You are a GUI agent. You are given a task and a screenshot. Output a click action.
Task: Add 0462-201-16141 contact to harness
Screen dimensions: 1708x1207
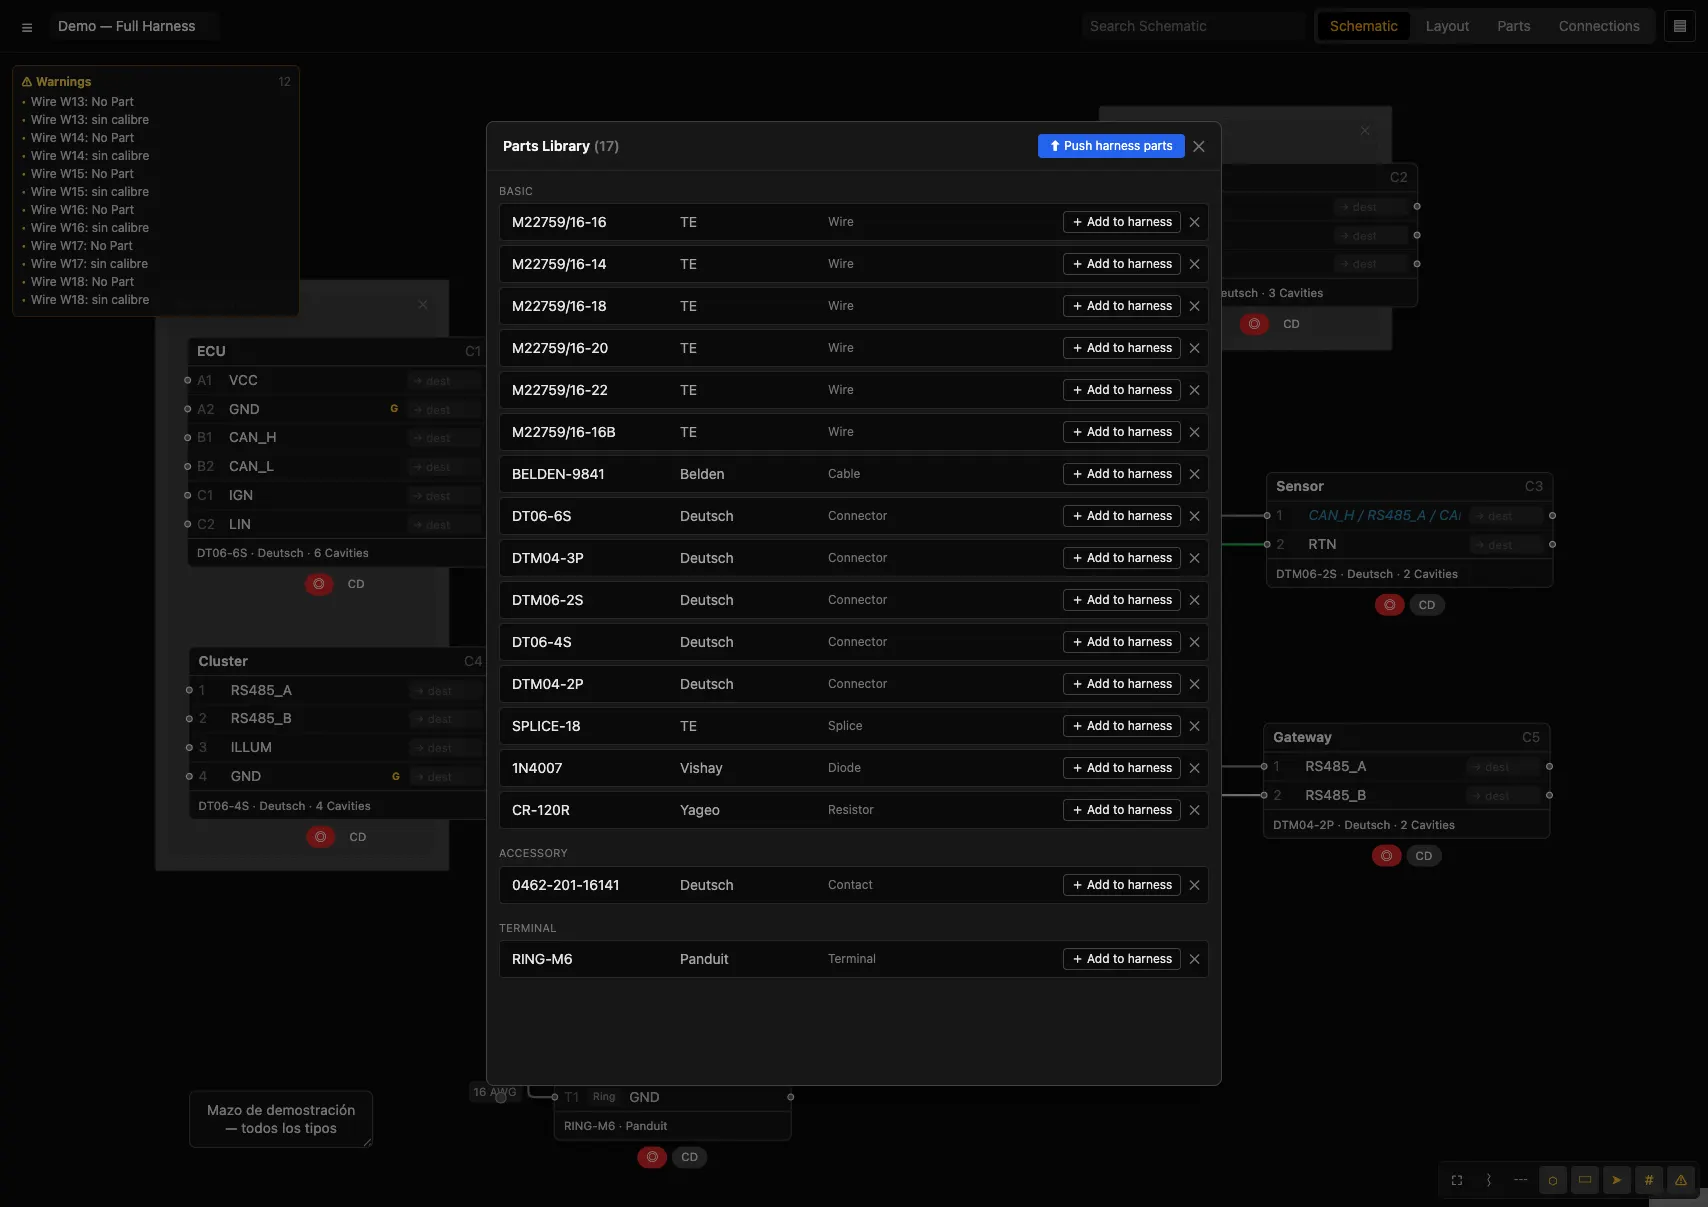pyautogui.click(x=1122, y=885)
